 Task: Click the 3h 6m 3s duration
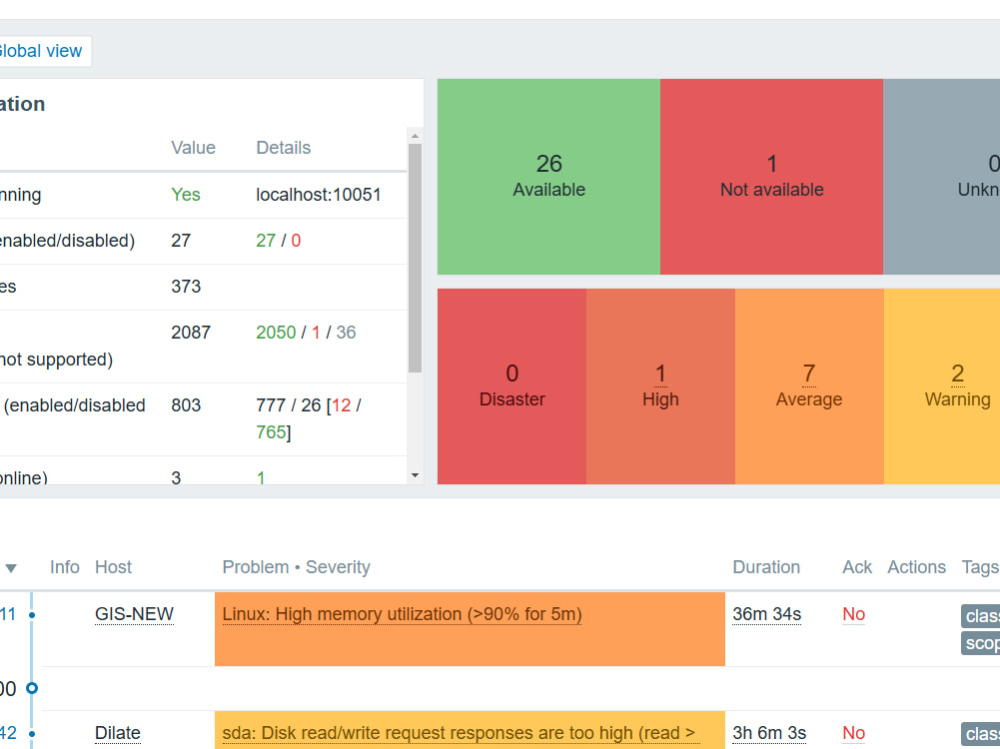coord(769,733)
